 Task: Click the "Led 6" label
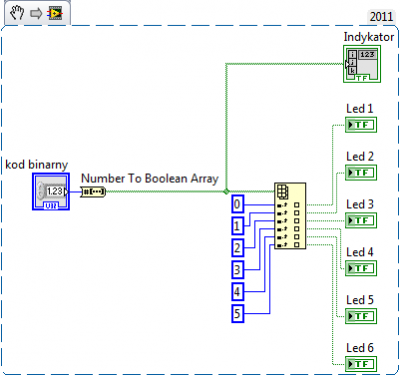click(360, 348)
